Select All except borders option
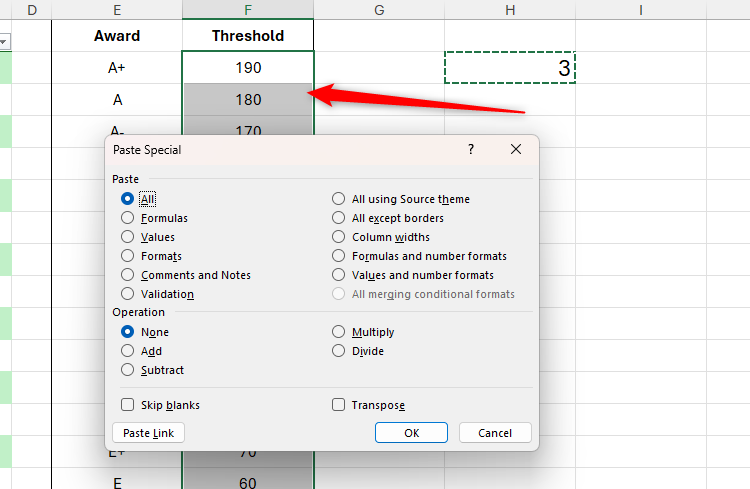This screenshot has width=750, height=489. [x=339, y=218]
